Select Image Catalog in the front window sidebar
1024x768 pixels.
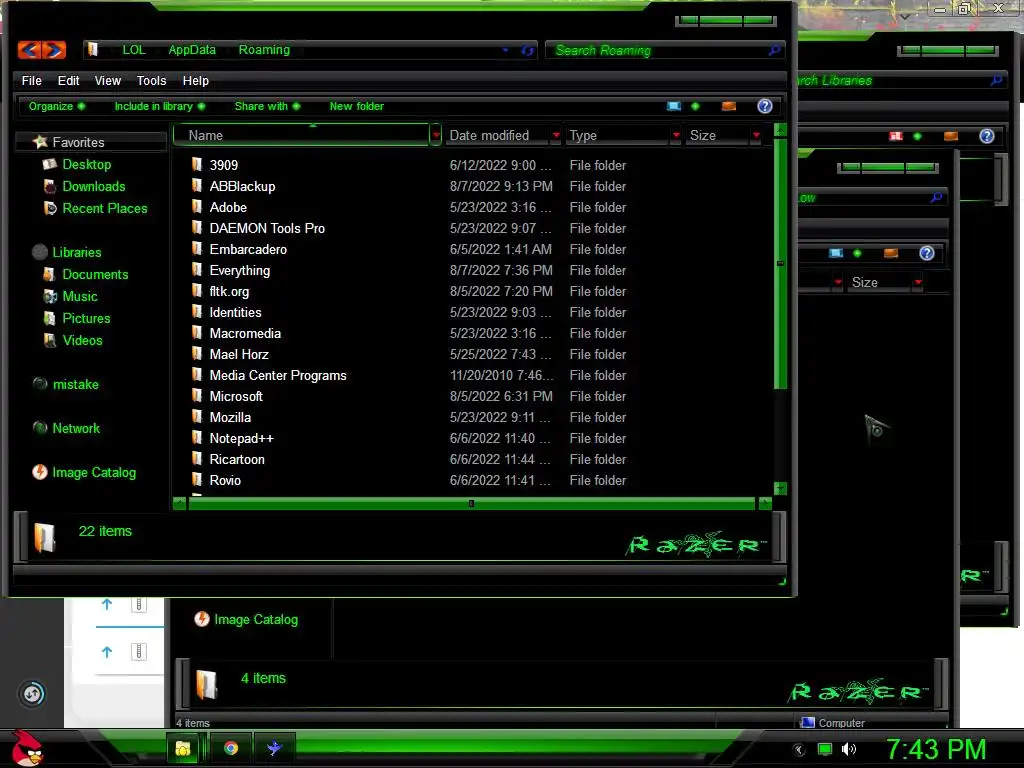click(94, 472)
